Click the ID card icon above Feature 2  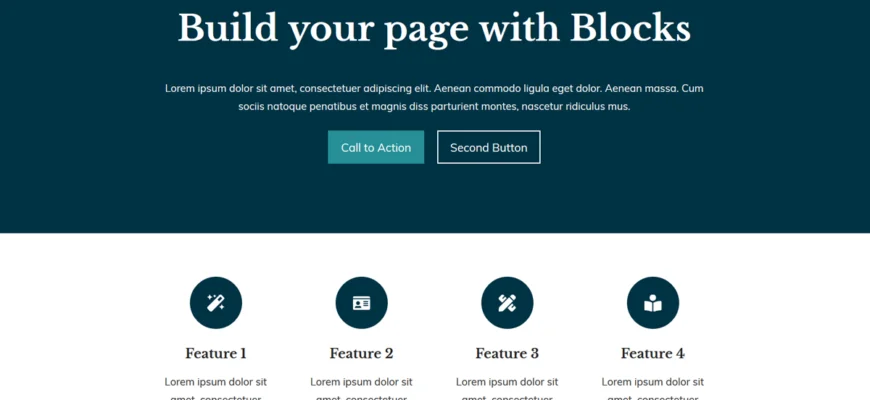(362, 303)
